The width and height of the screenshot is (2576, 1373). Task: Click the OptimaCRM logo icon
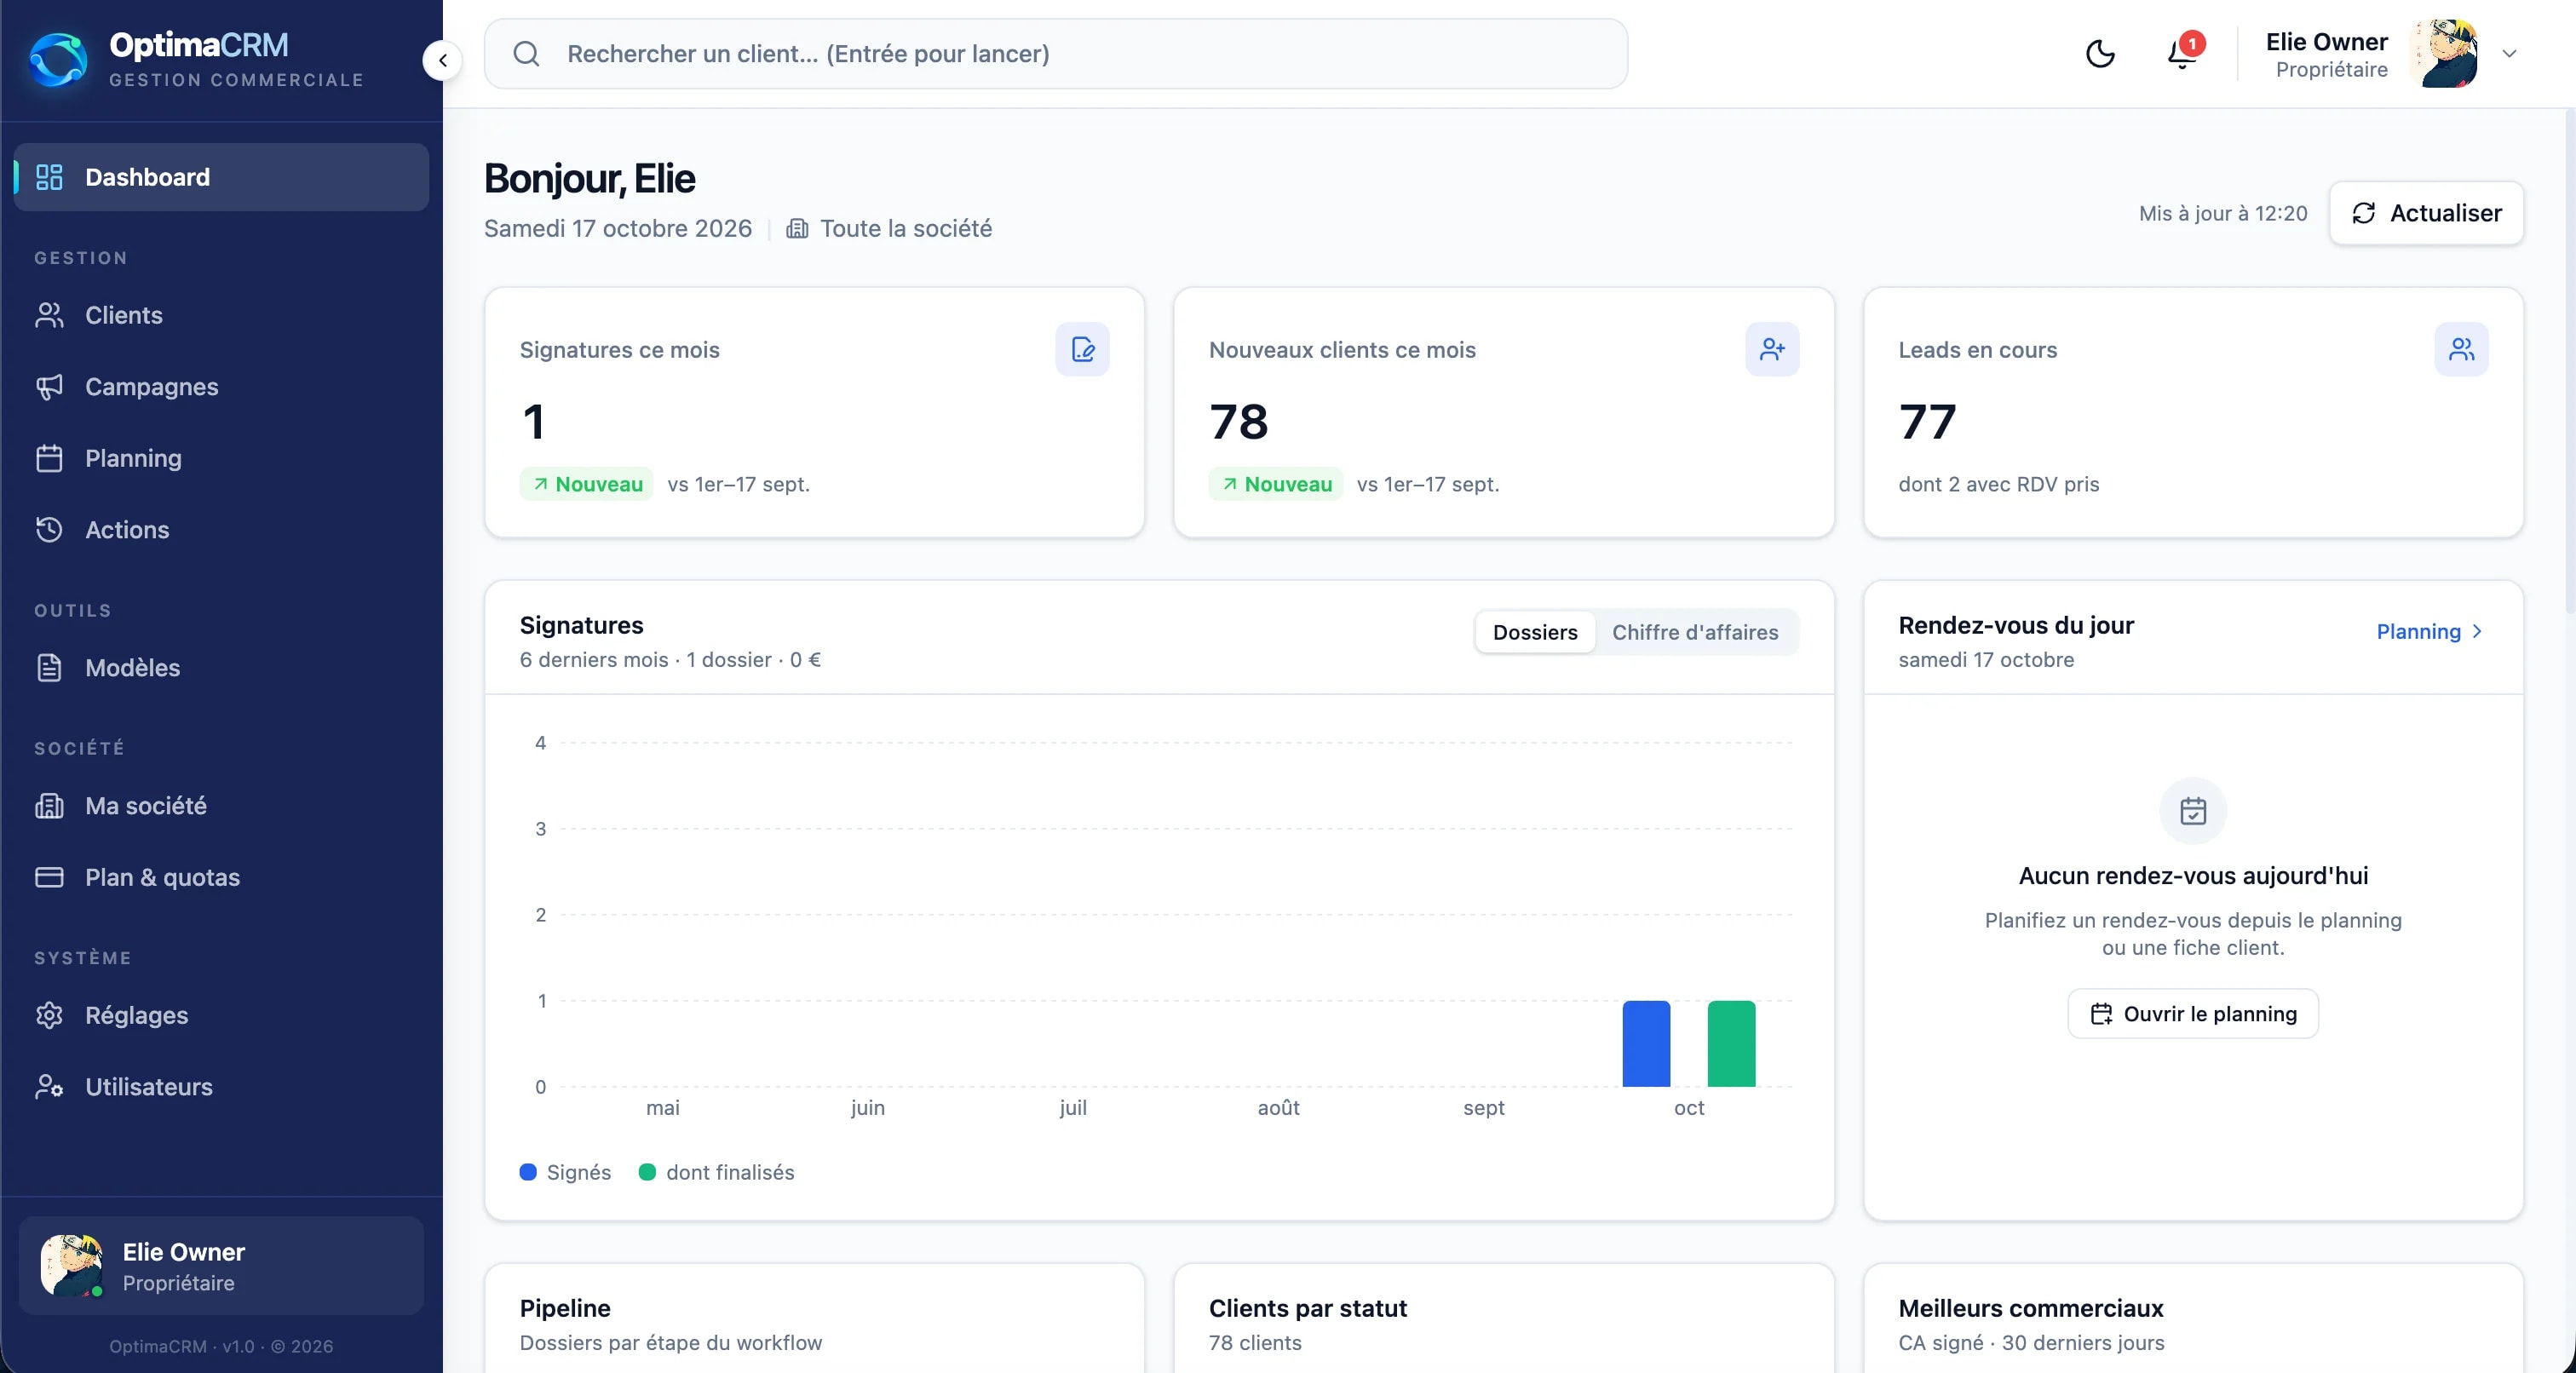tap(58, 60)
